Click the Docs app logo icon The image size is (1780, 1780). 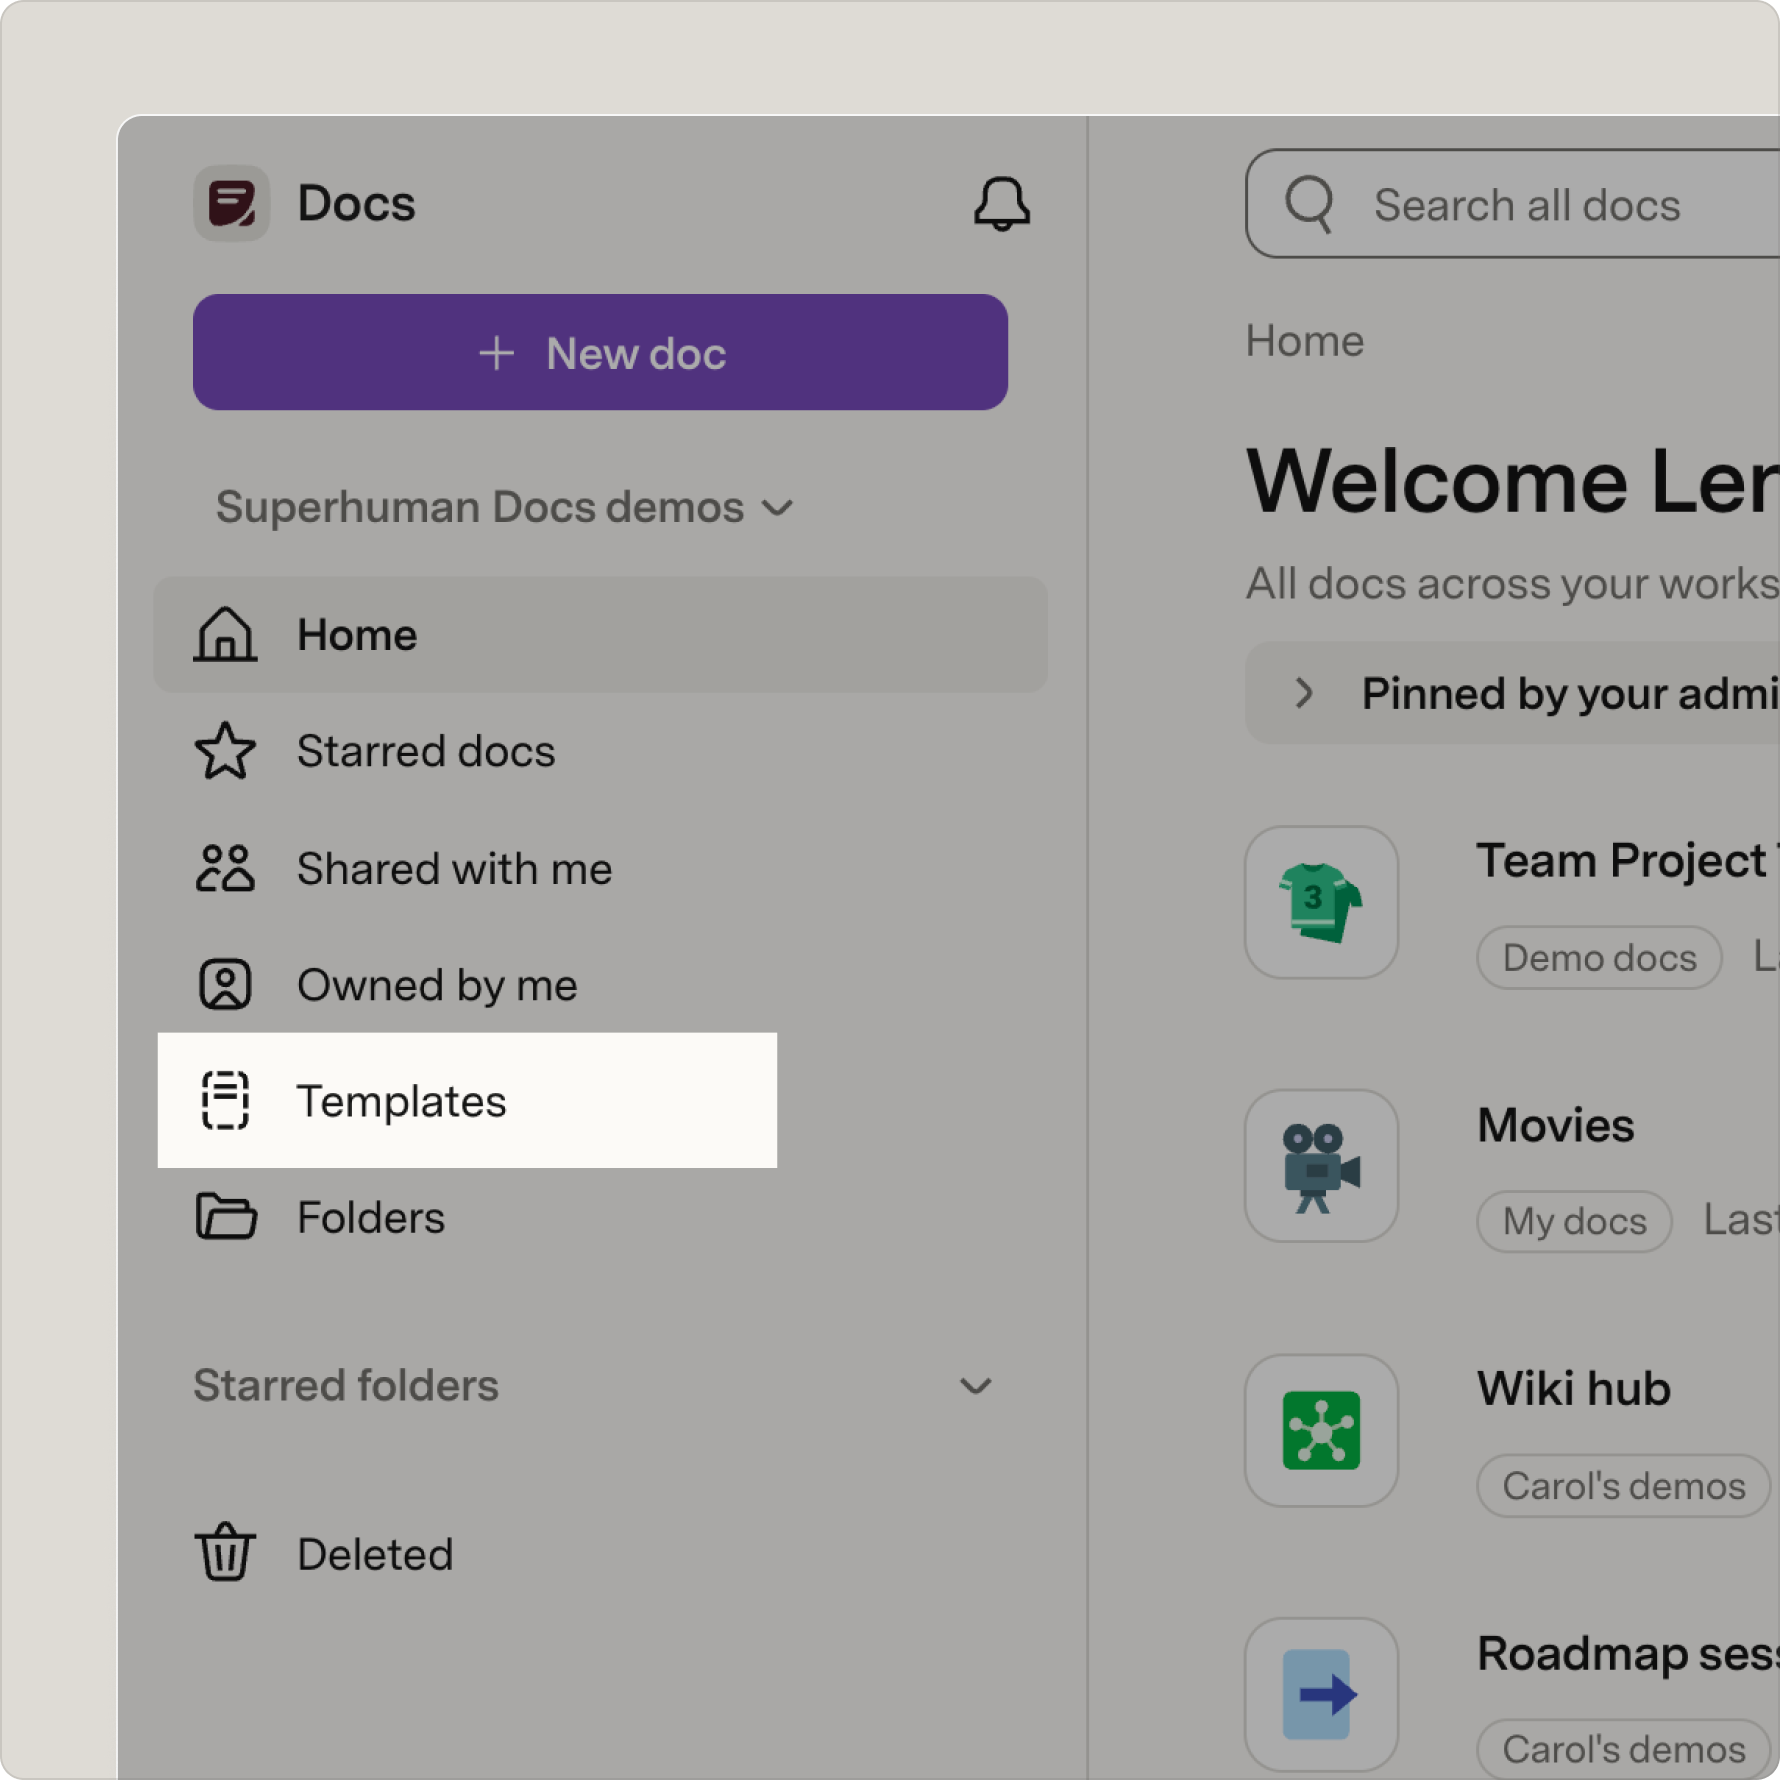231,203
